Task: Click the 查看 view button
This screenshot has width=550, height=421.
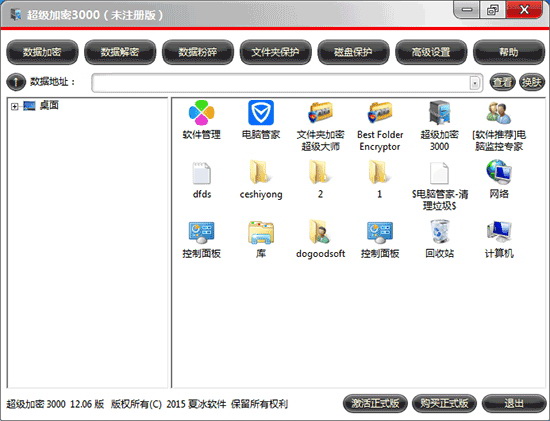Action: coord(502,82)
